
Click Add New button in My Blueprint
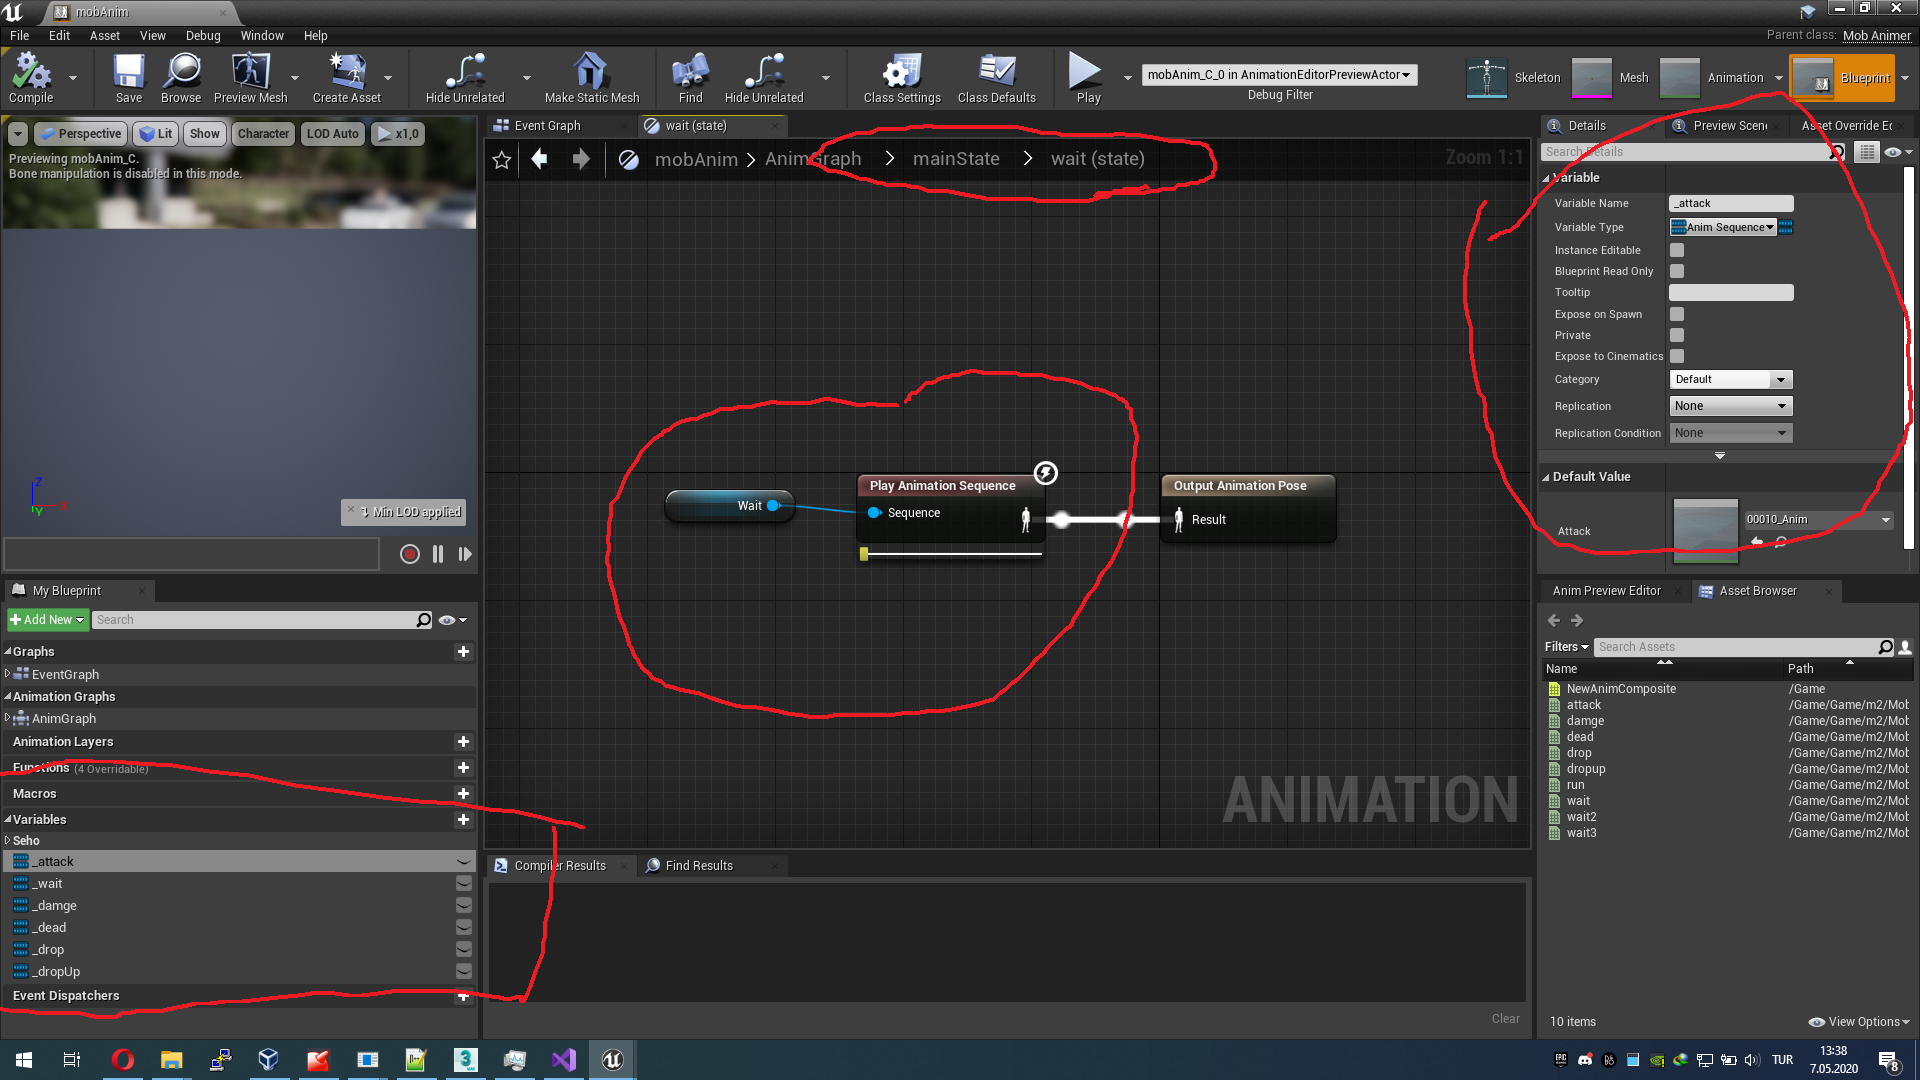(48, 620)
